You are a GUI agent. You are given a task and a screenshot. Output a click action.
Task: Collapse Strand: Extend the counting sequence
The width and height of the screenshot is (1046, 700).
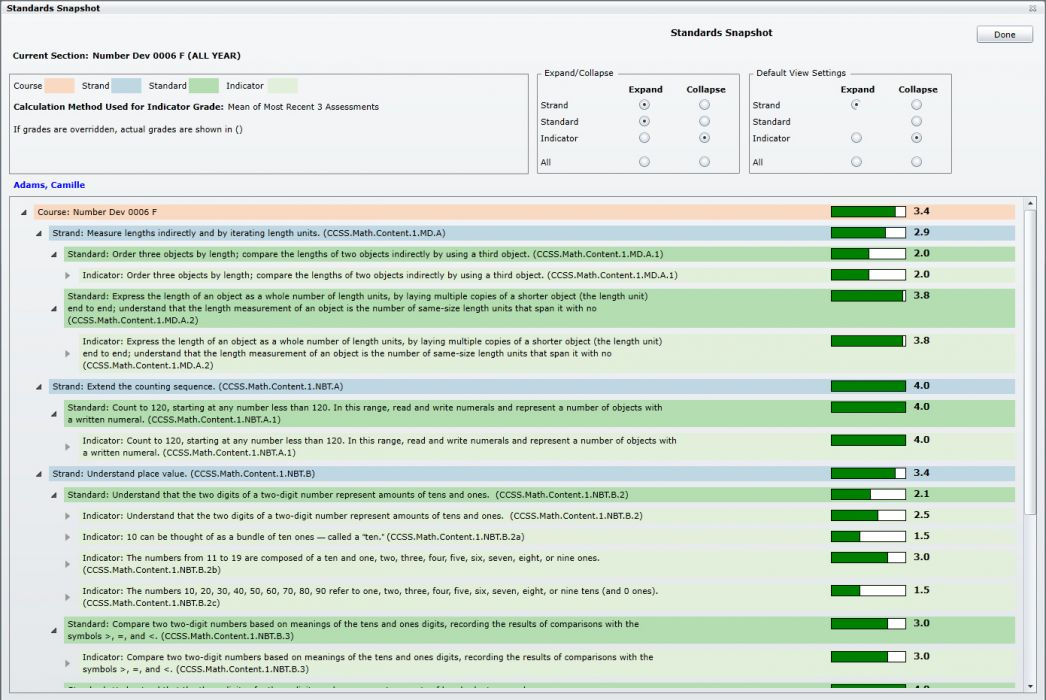pyautogui.click(x=39, y=386)
